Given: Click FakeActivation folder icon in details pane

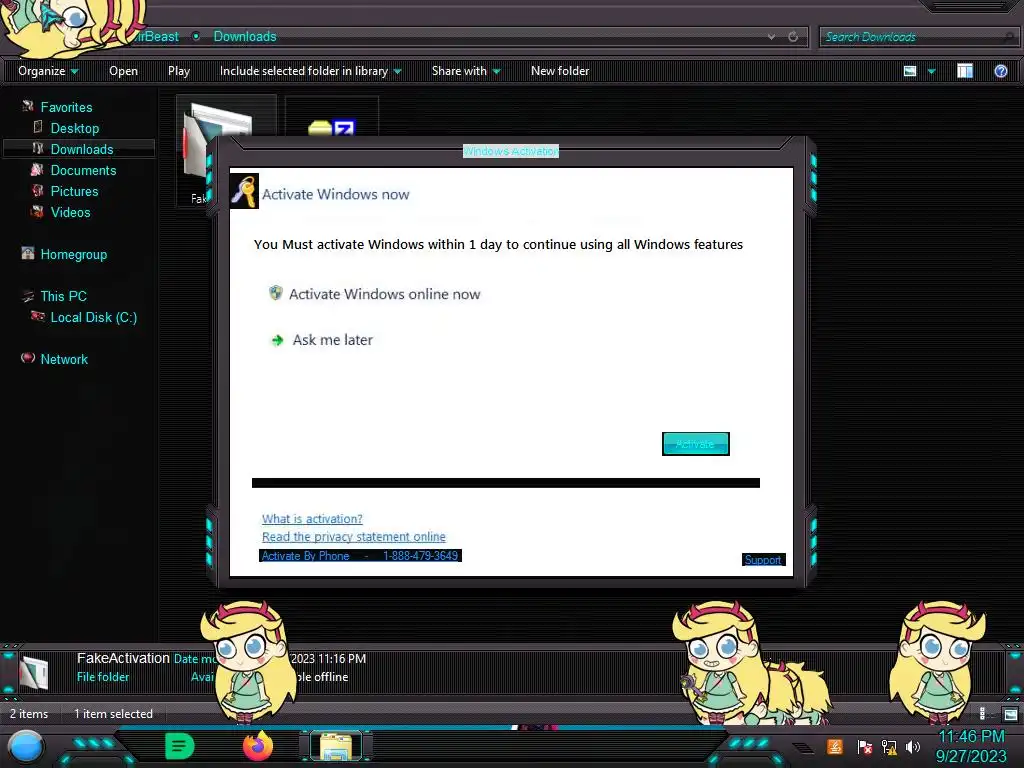Looking at the screenshot, I should pyautogui.click(x=34, y=672).
